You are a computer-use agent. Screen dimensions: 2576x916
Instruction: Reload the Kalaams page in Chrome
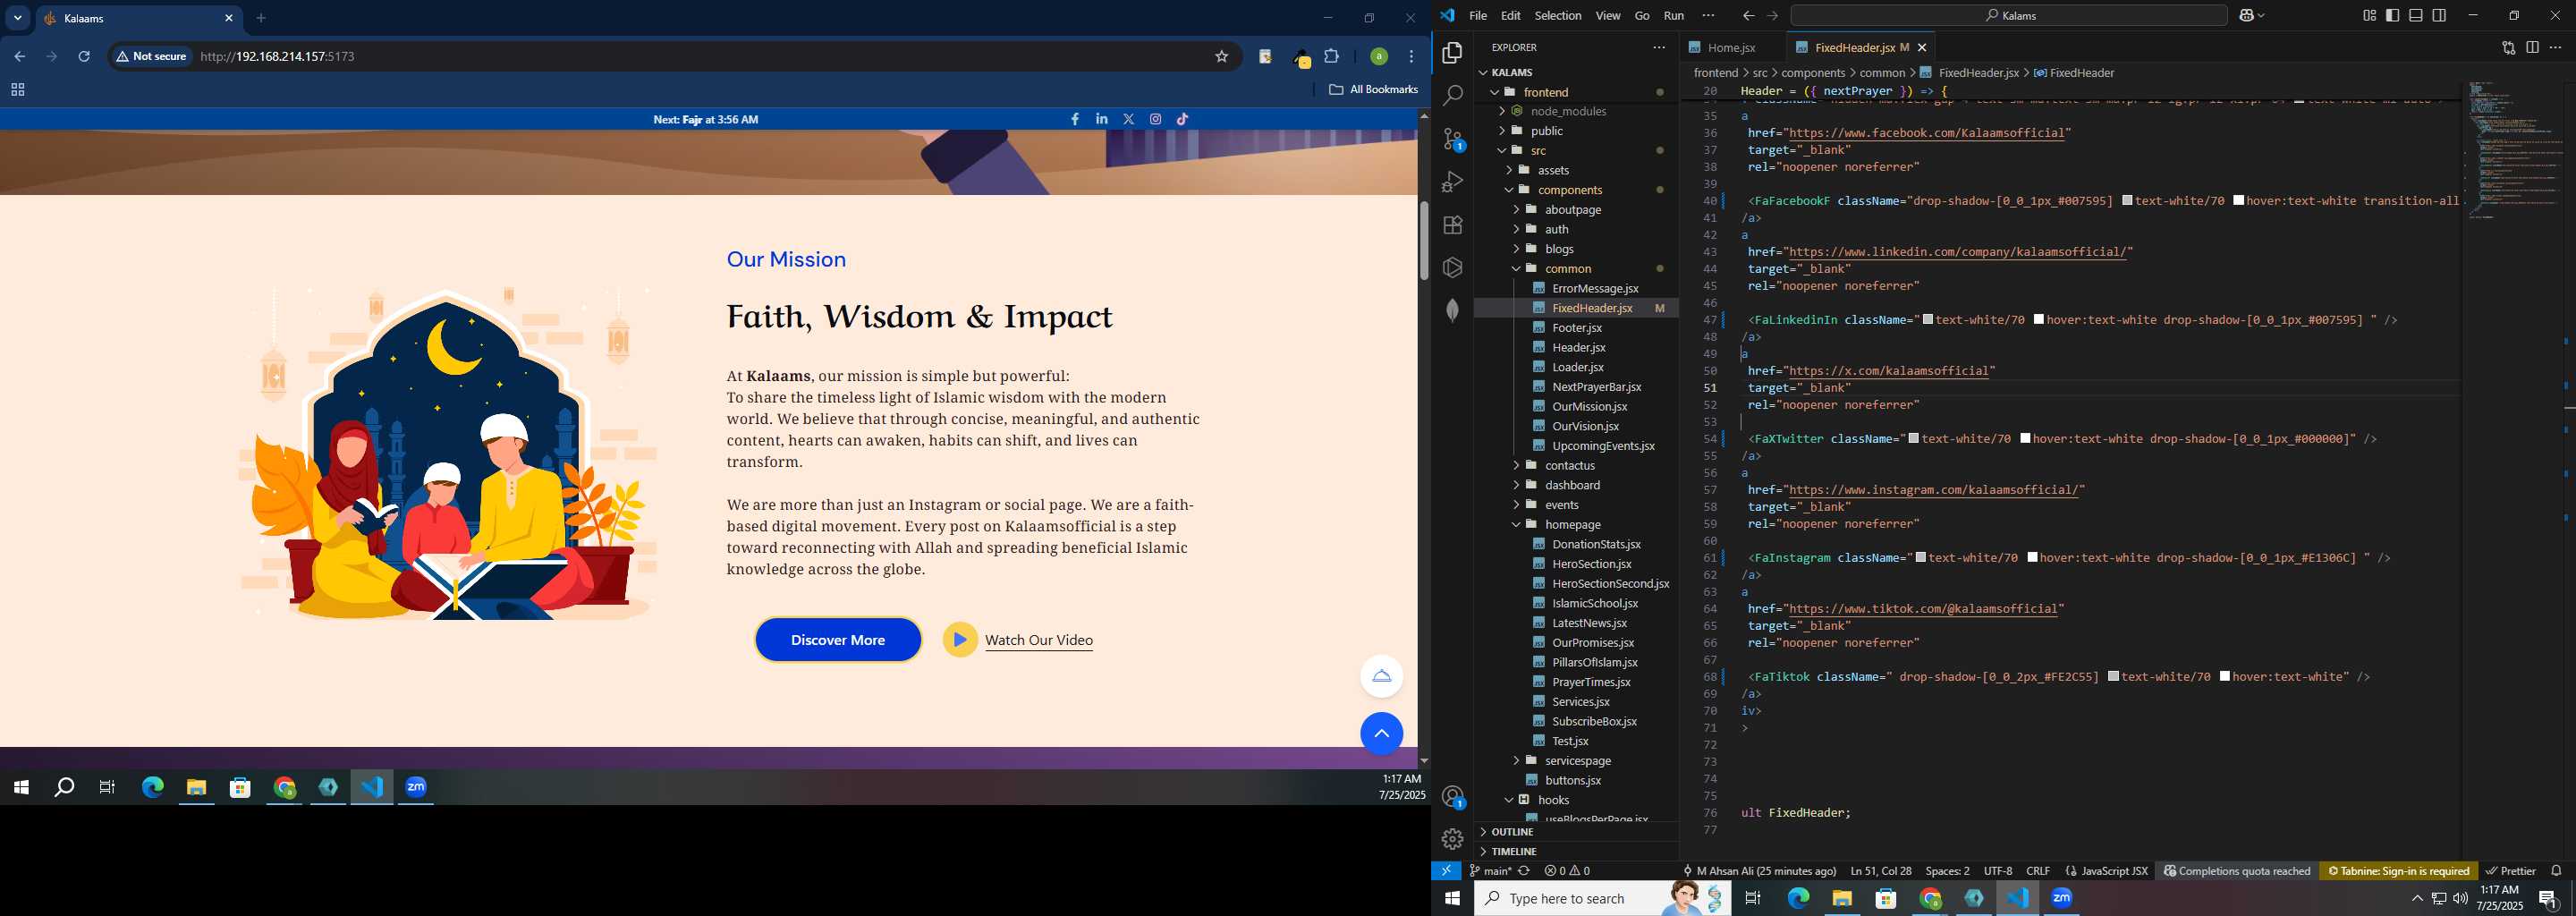(84, 57)
